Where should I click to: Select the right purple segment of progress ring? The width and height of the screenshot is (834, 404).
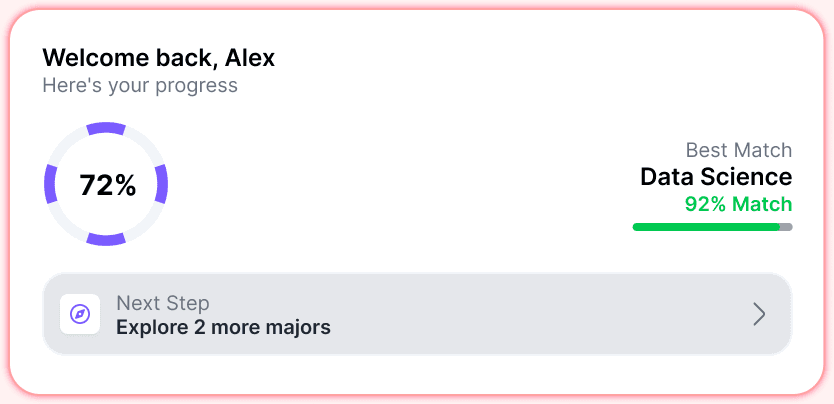[x=161, y=184]
